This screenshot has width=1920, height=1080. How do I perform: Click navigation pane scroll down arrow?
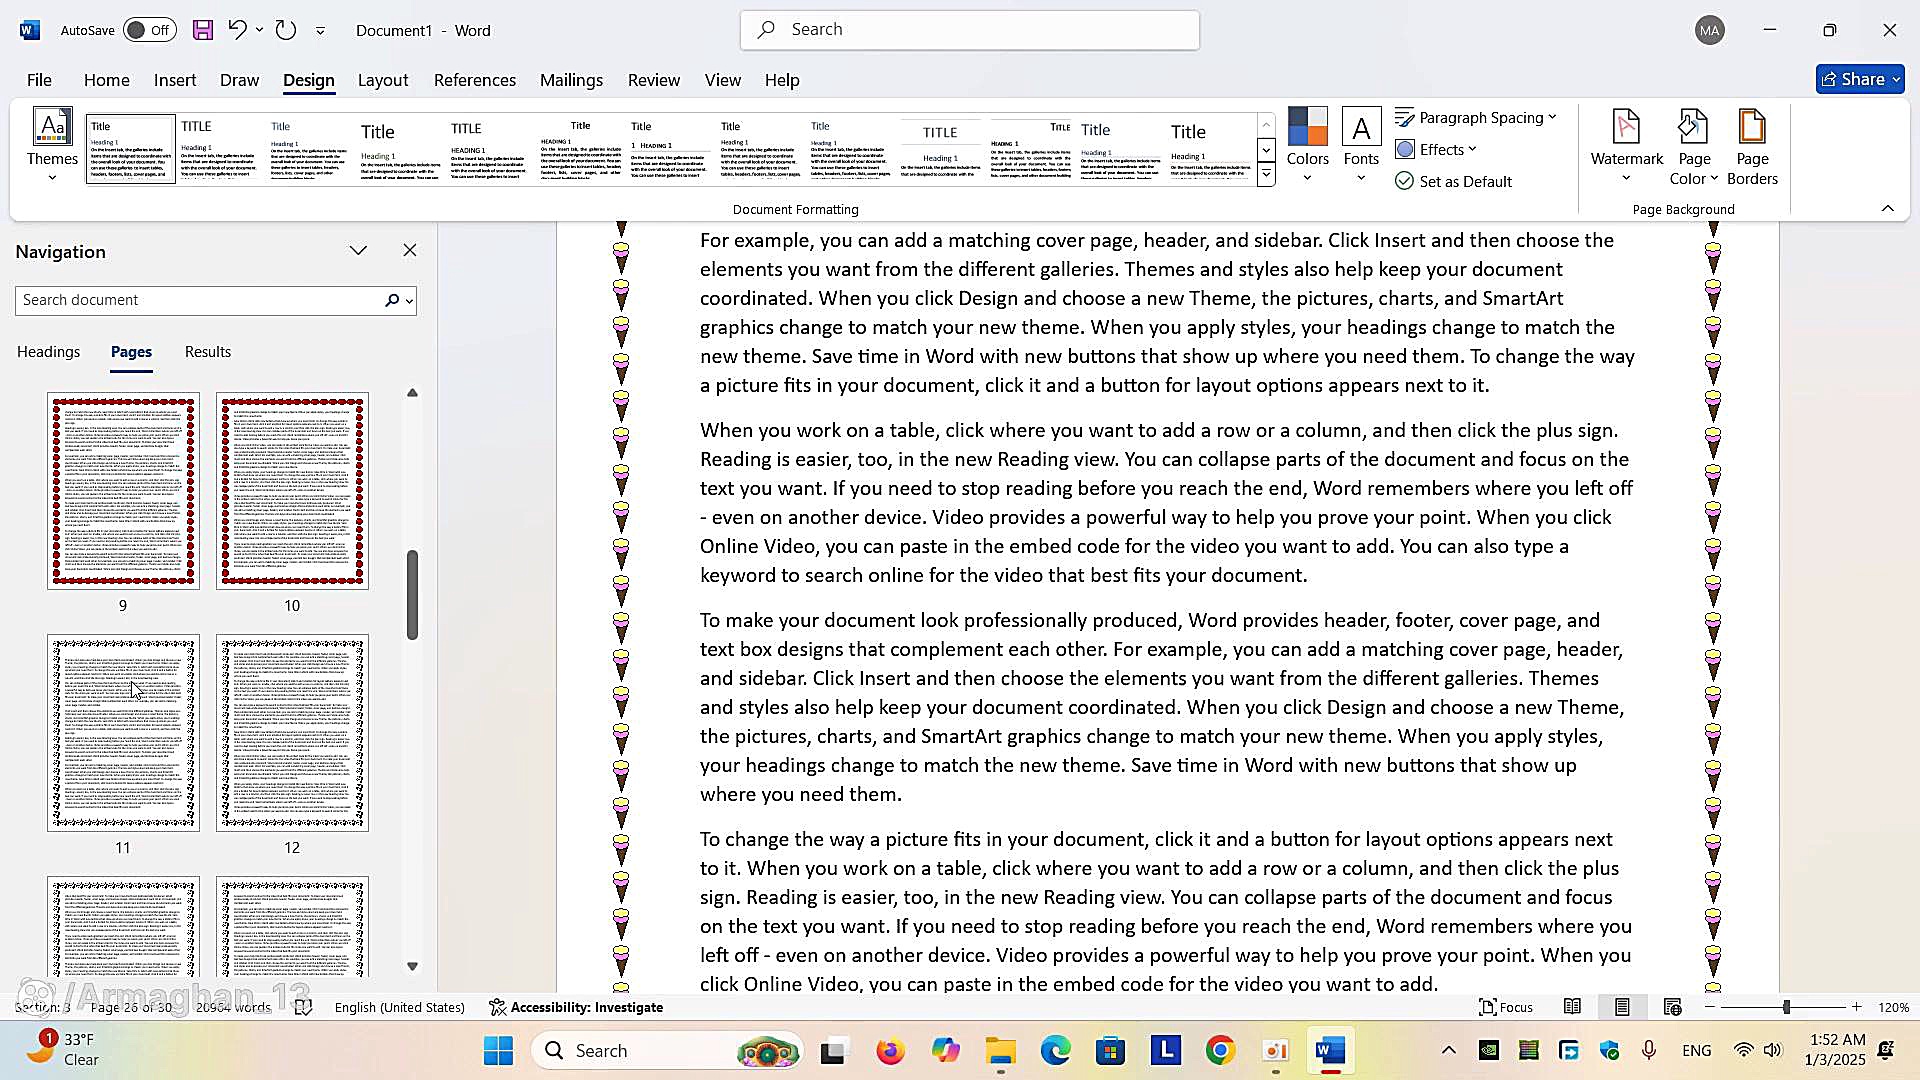(412, 966)
